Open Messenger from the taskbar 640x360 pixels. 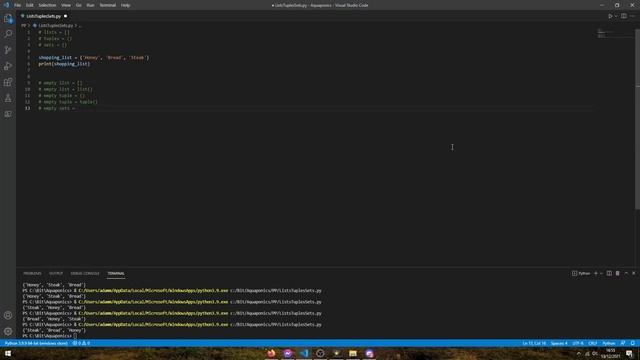pyautogui.click(x=287, y=353)
